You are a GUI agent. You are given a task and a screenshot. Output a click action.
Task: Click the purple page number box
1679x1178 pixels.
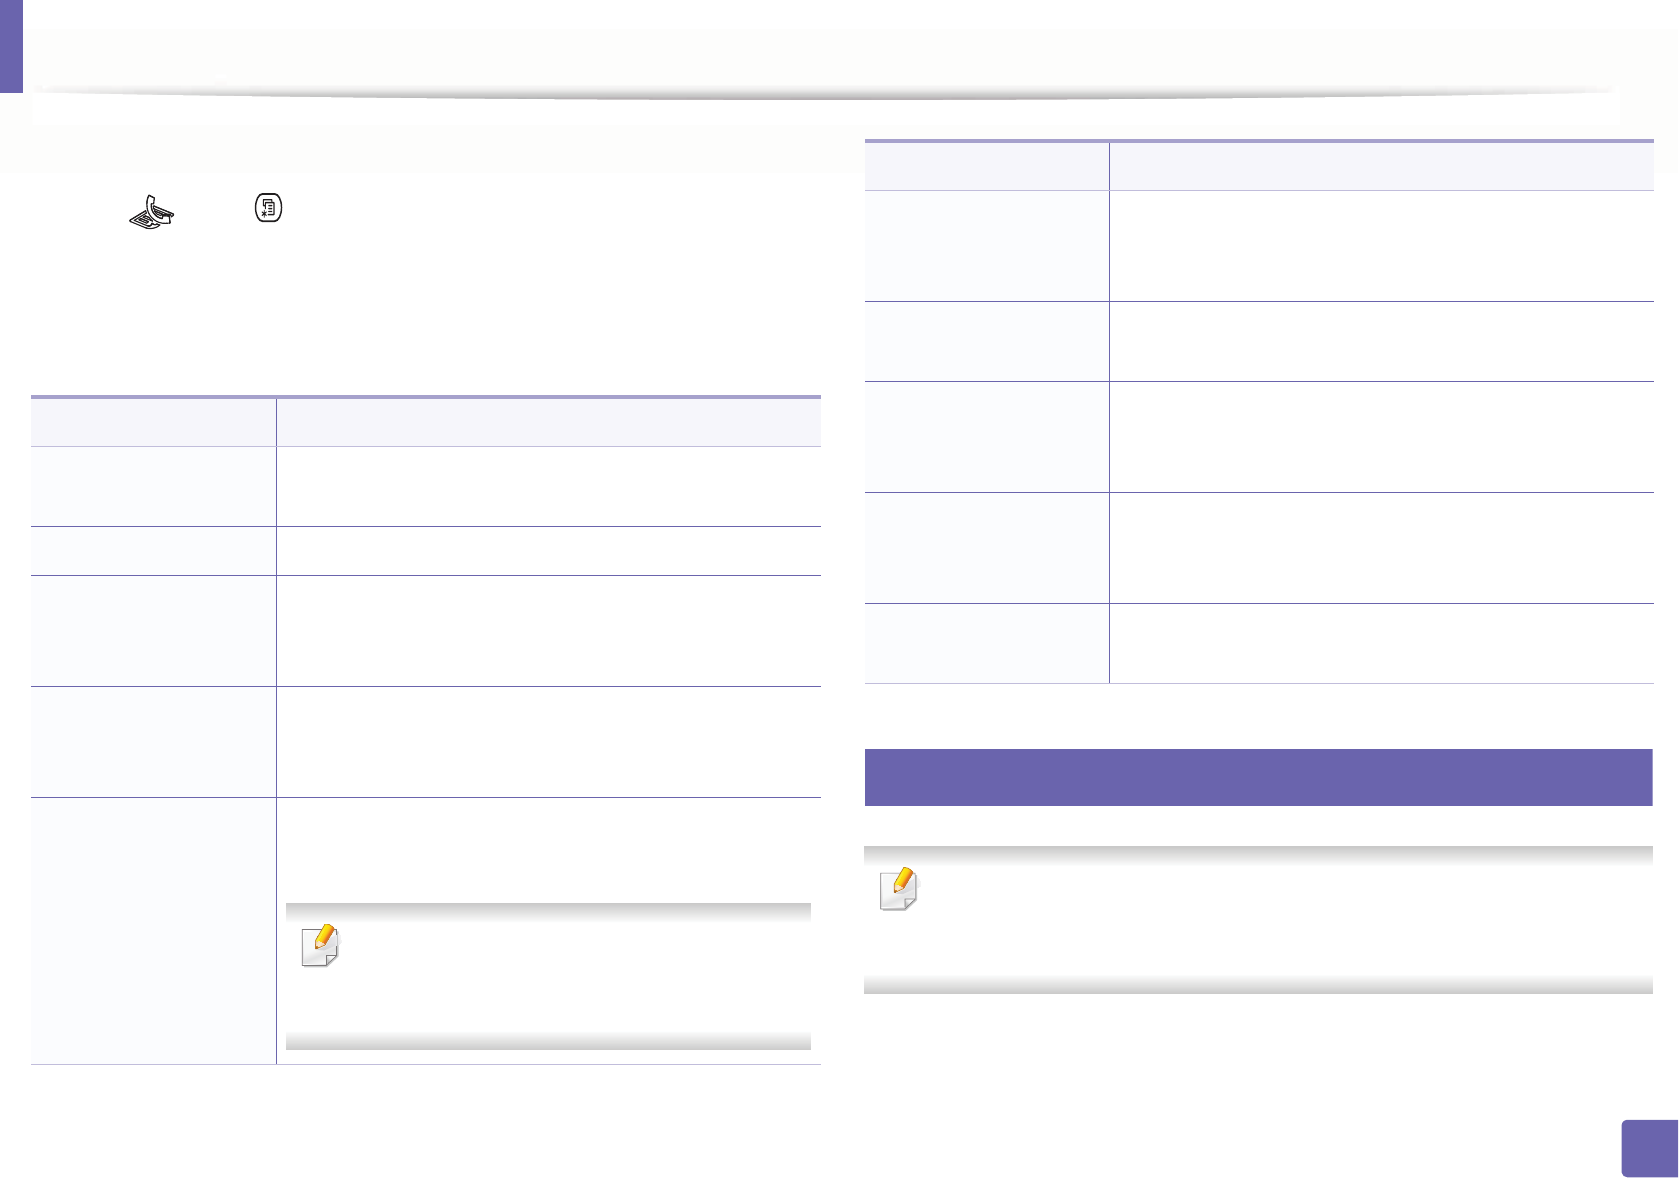(1647, 1148)
